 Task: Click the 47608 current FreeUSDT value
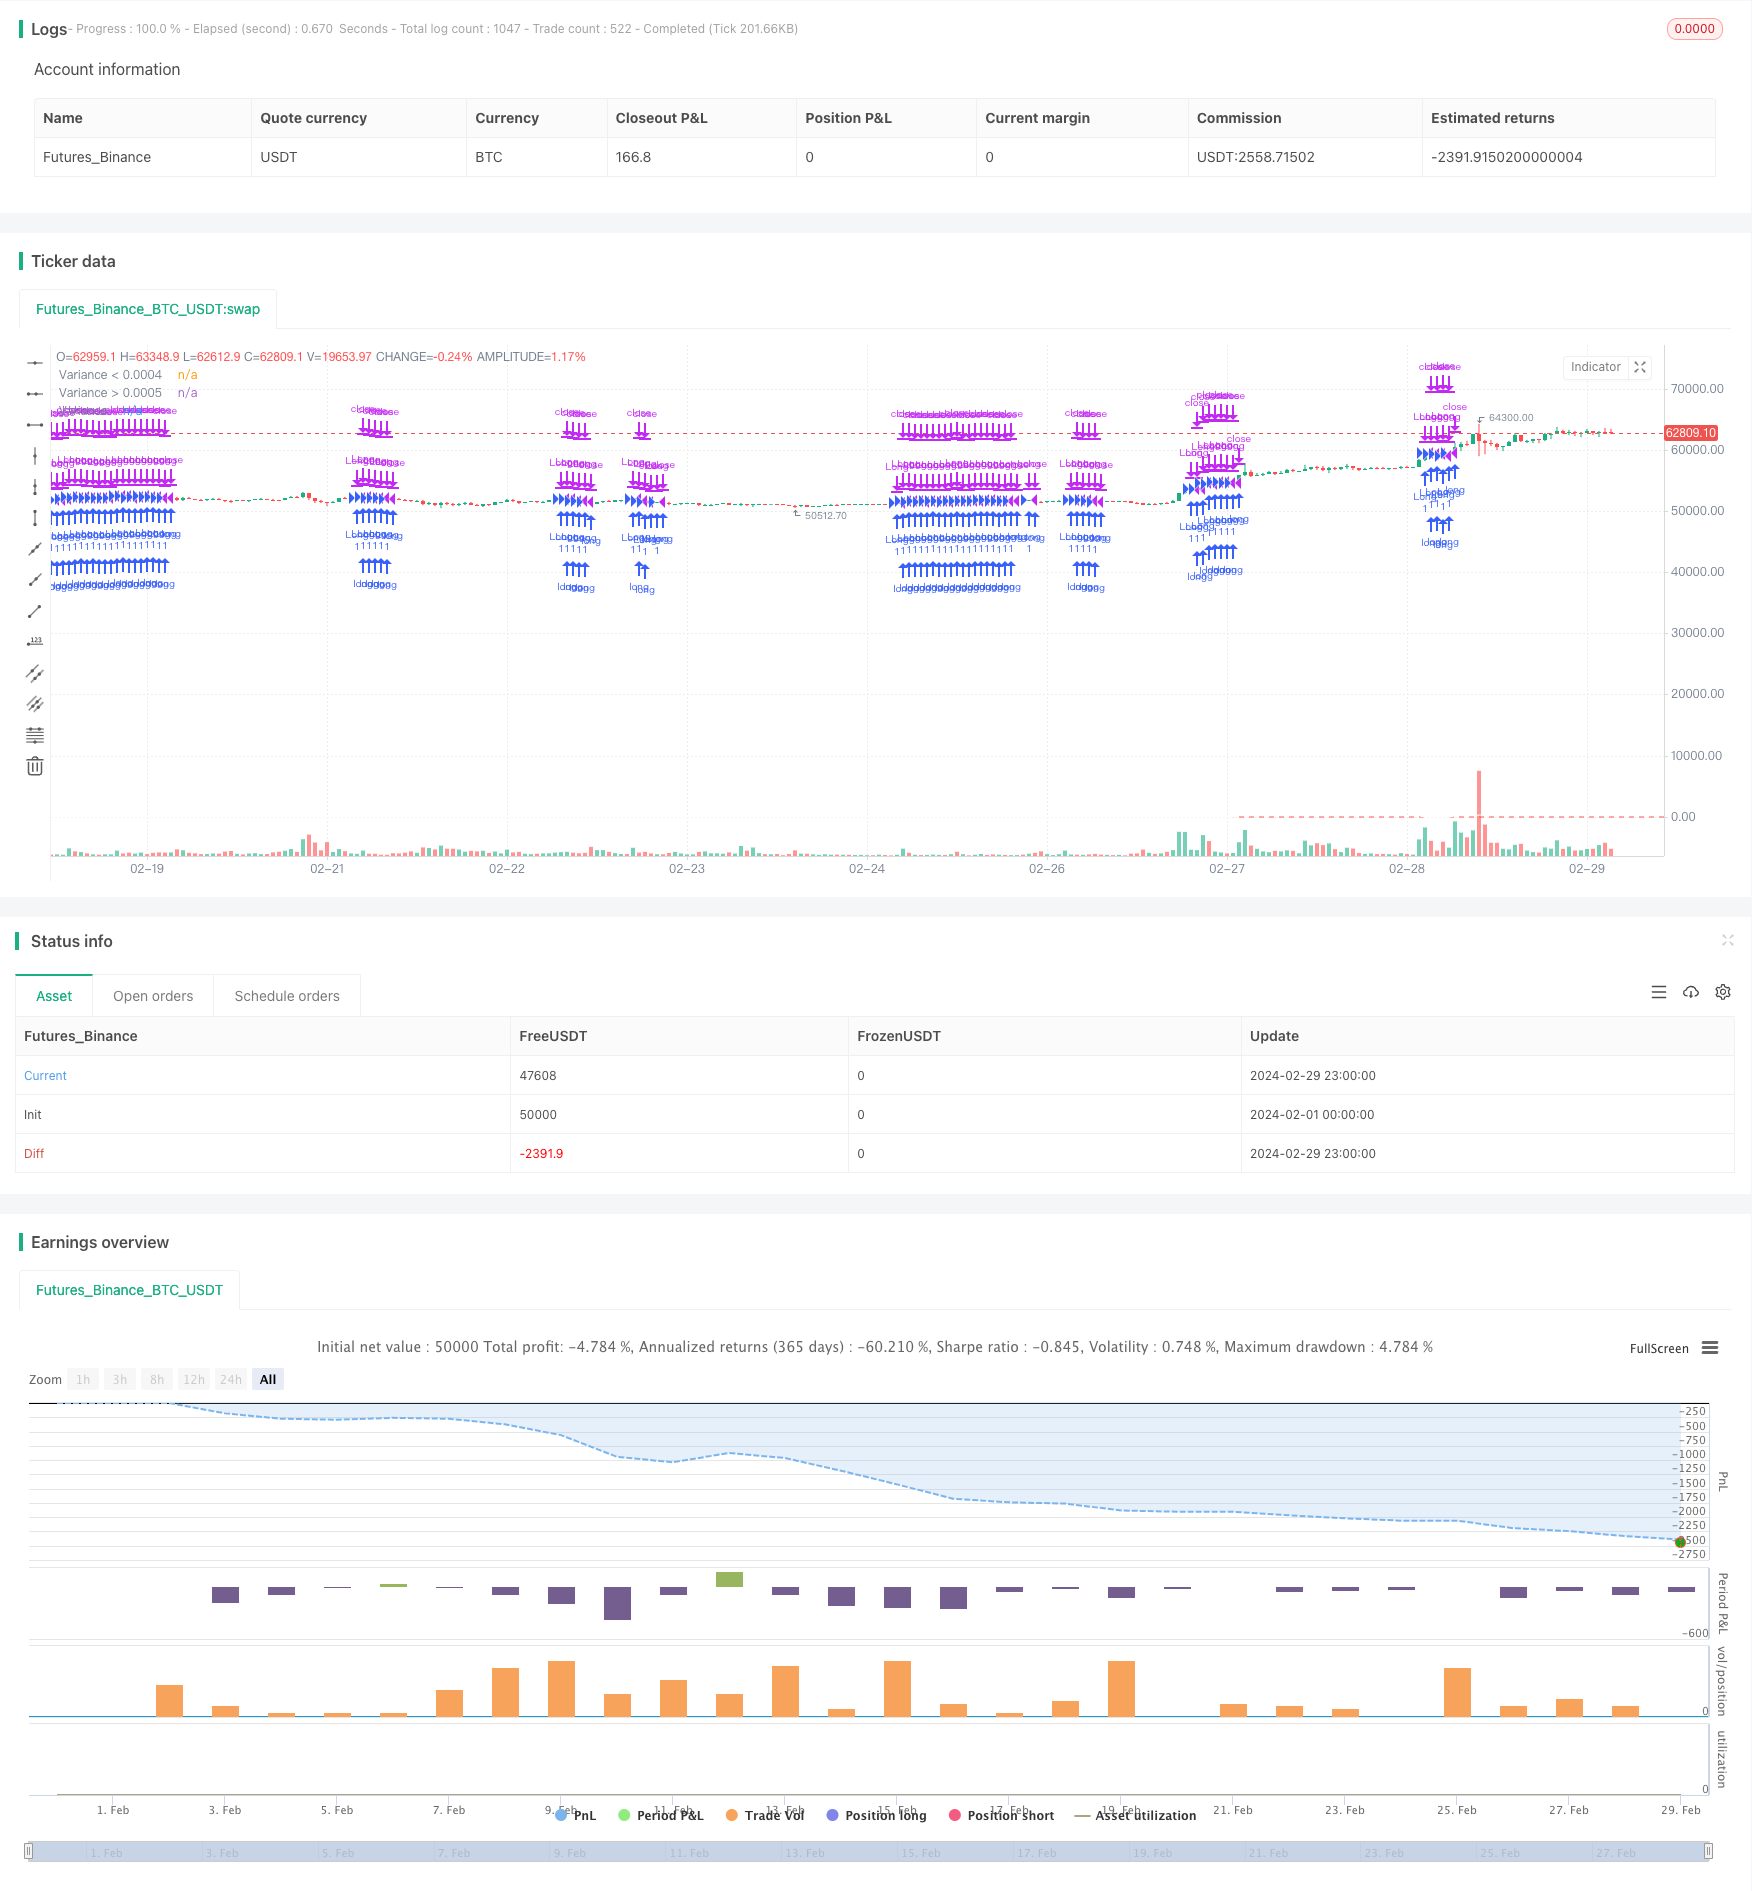(x=538, y=1076)
